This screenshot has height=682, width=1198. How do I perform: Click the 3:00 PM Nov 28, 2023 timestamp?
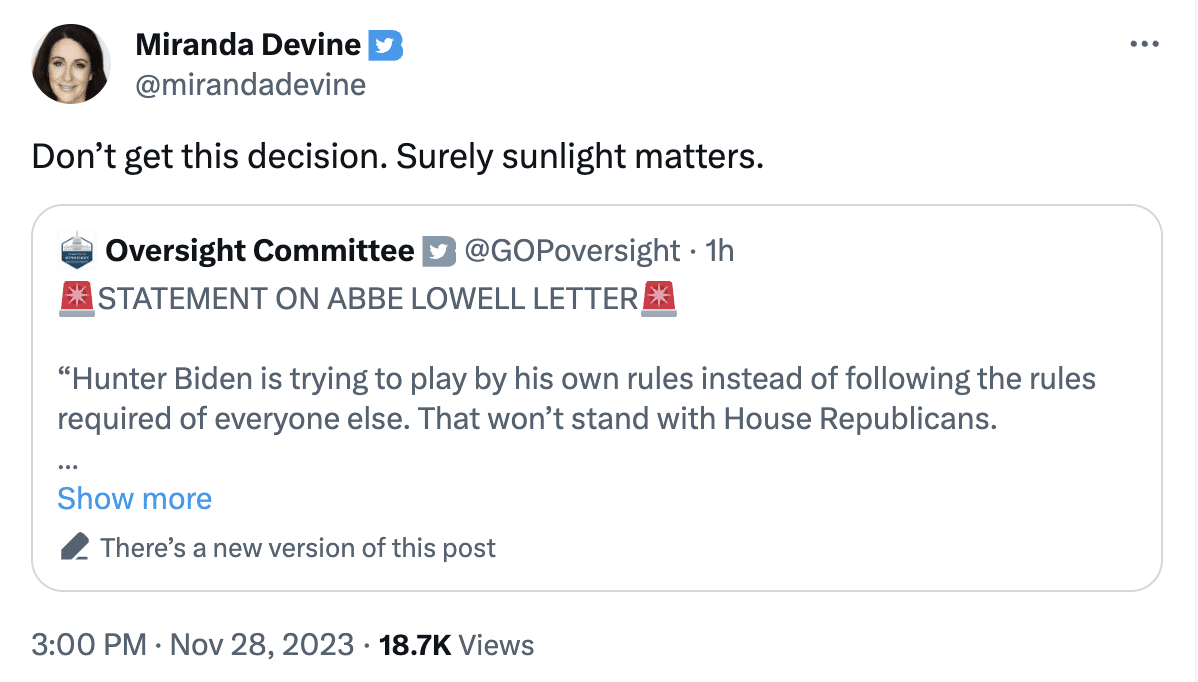pos(192,645)
